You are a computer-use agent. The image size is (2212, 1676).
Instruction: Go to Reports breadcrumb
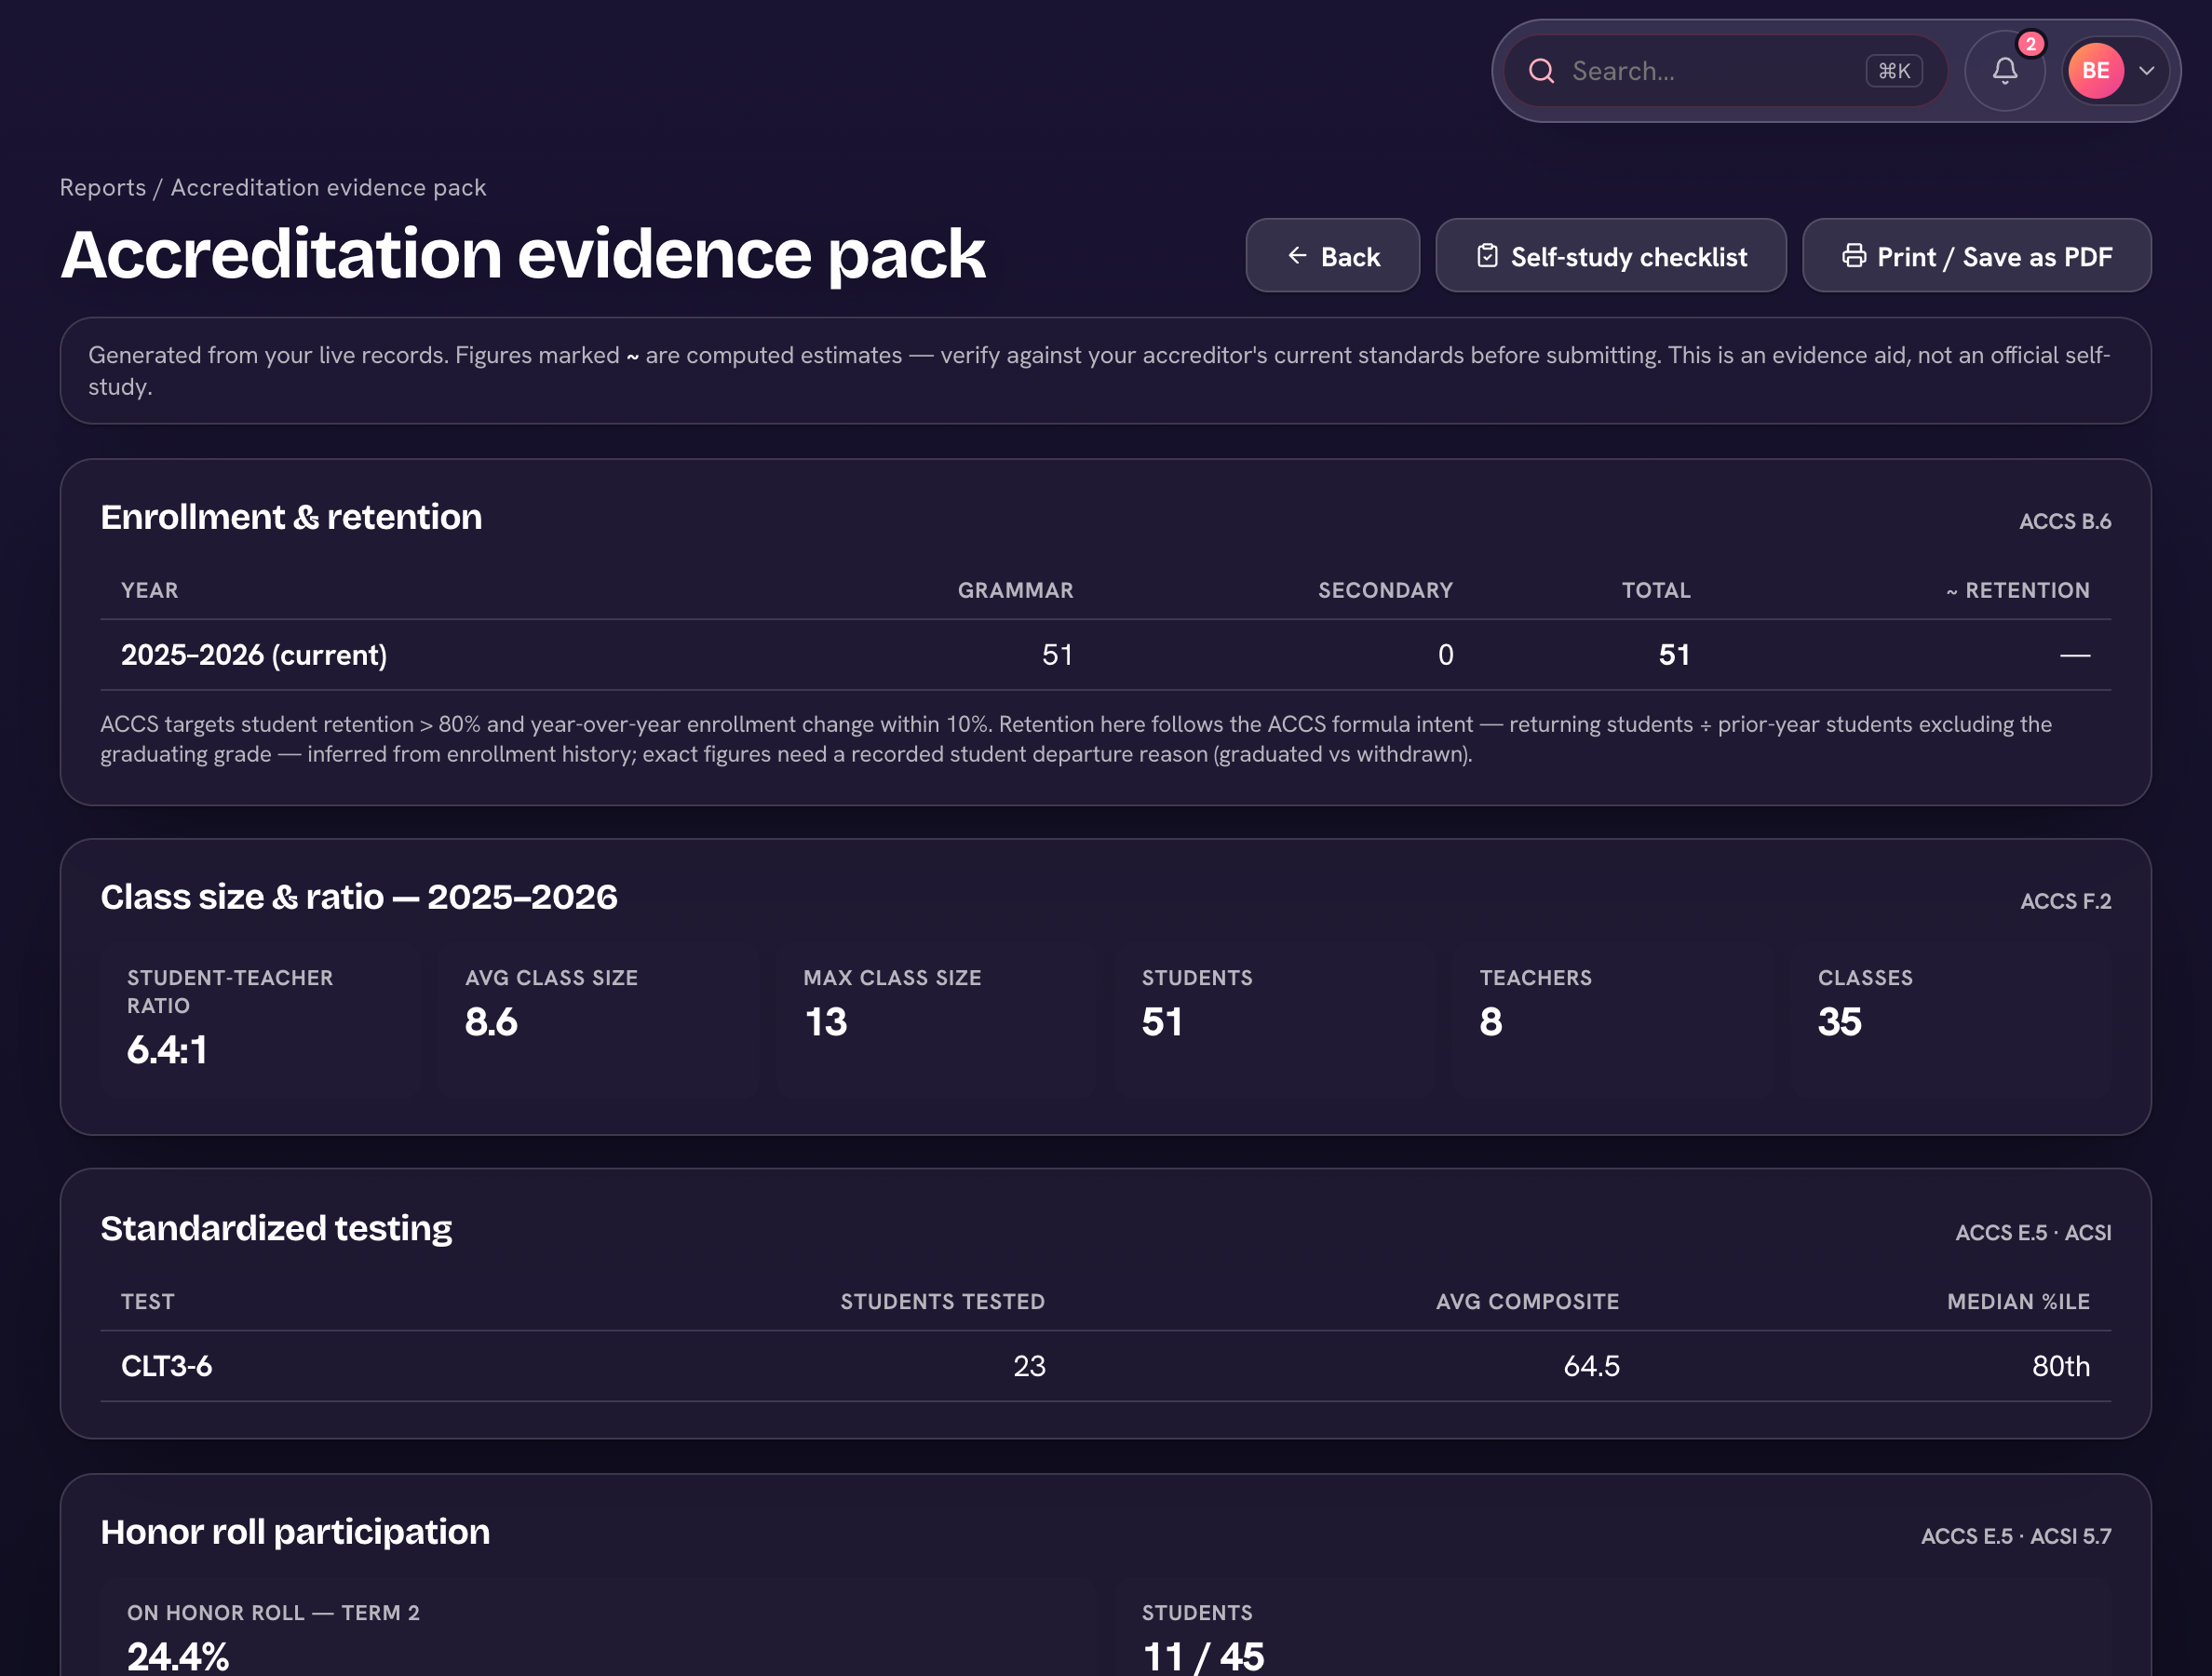tap(102, 188)
